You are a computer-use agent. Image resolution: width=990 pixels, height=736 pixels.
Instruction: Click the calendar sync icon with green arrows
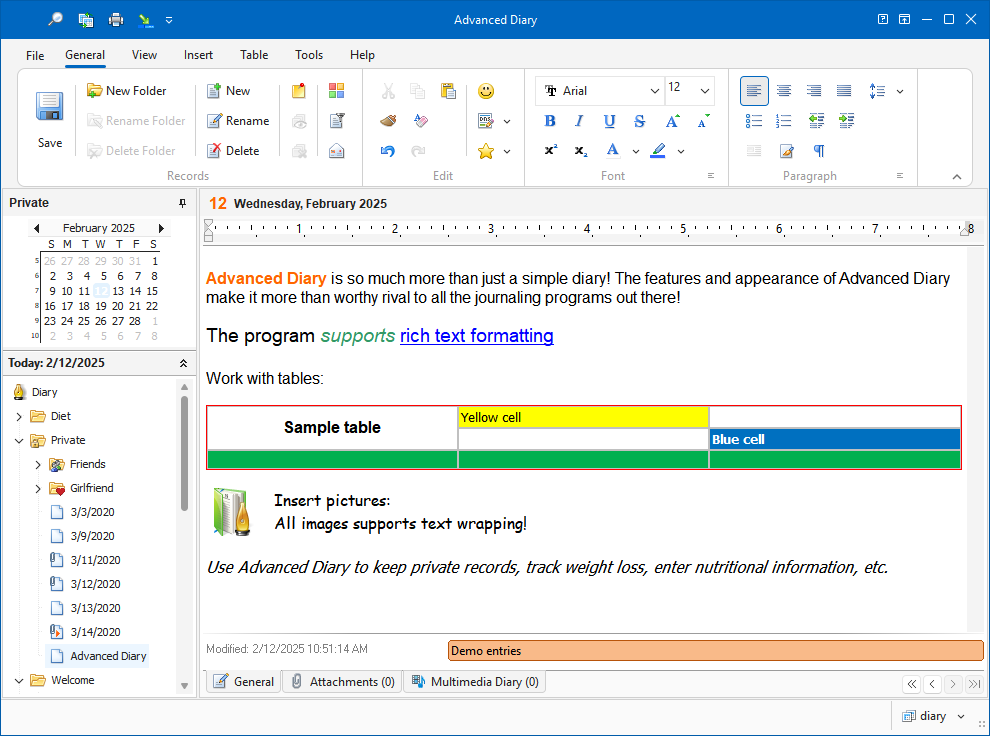[86, 20]
